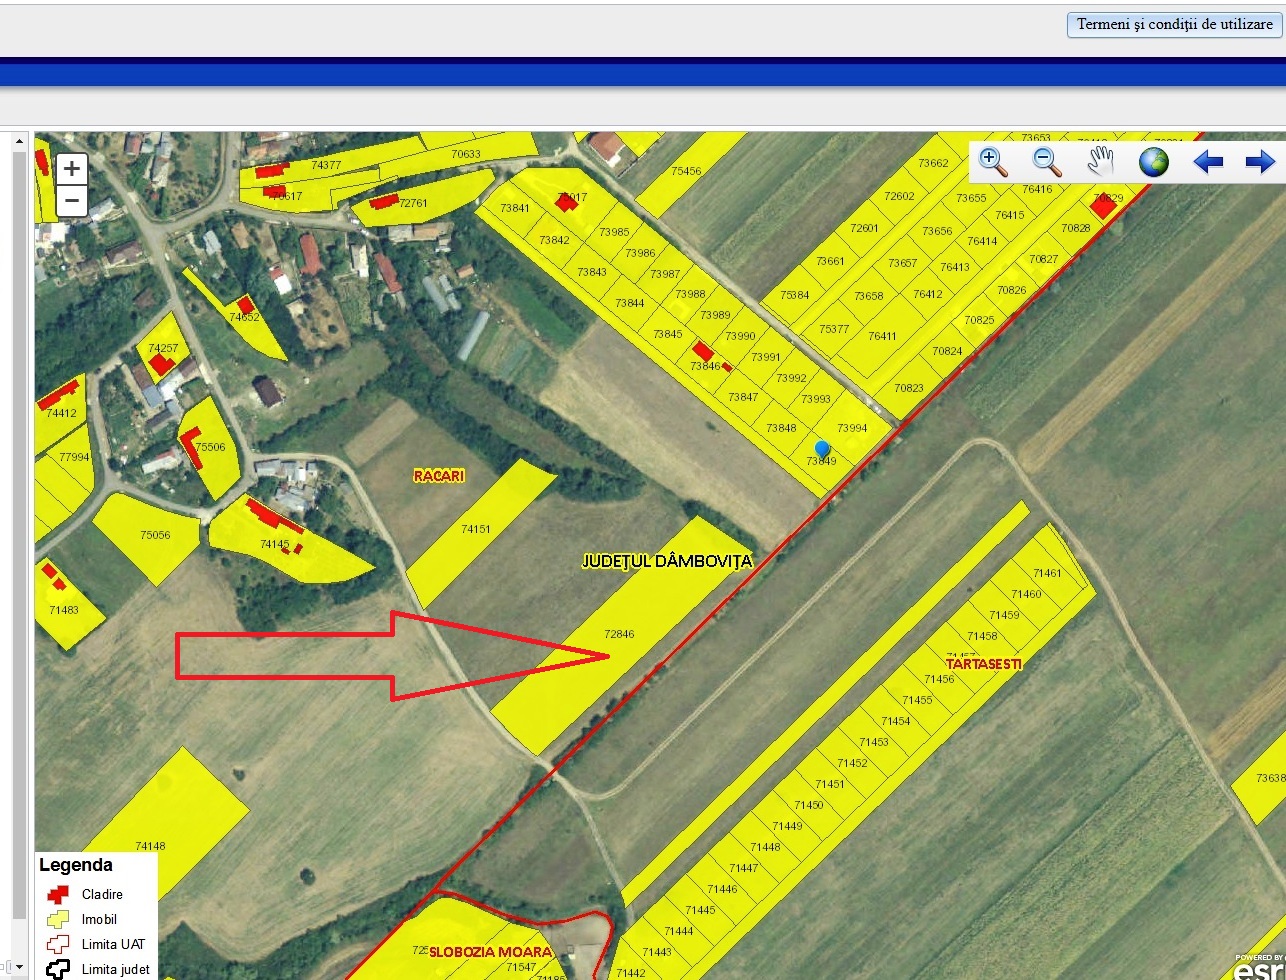Click the globe full extent icon
Screen dimensions: 1286x980
1154,161
